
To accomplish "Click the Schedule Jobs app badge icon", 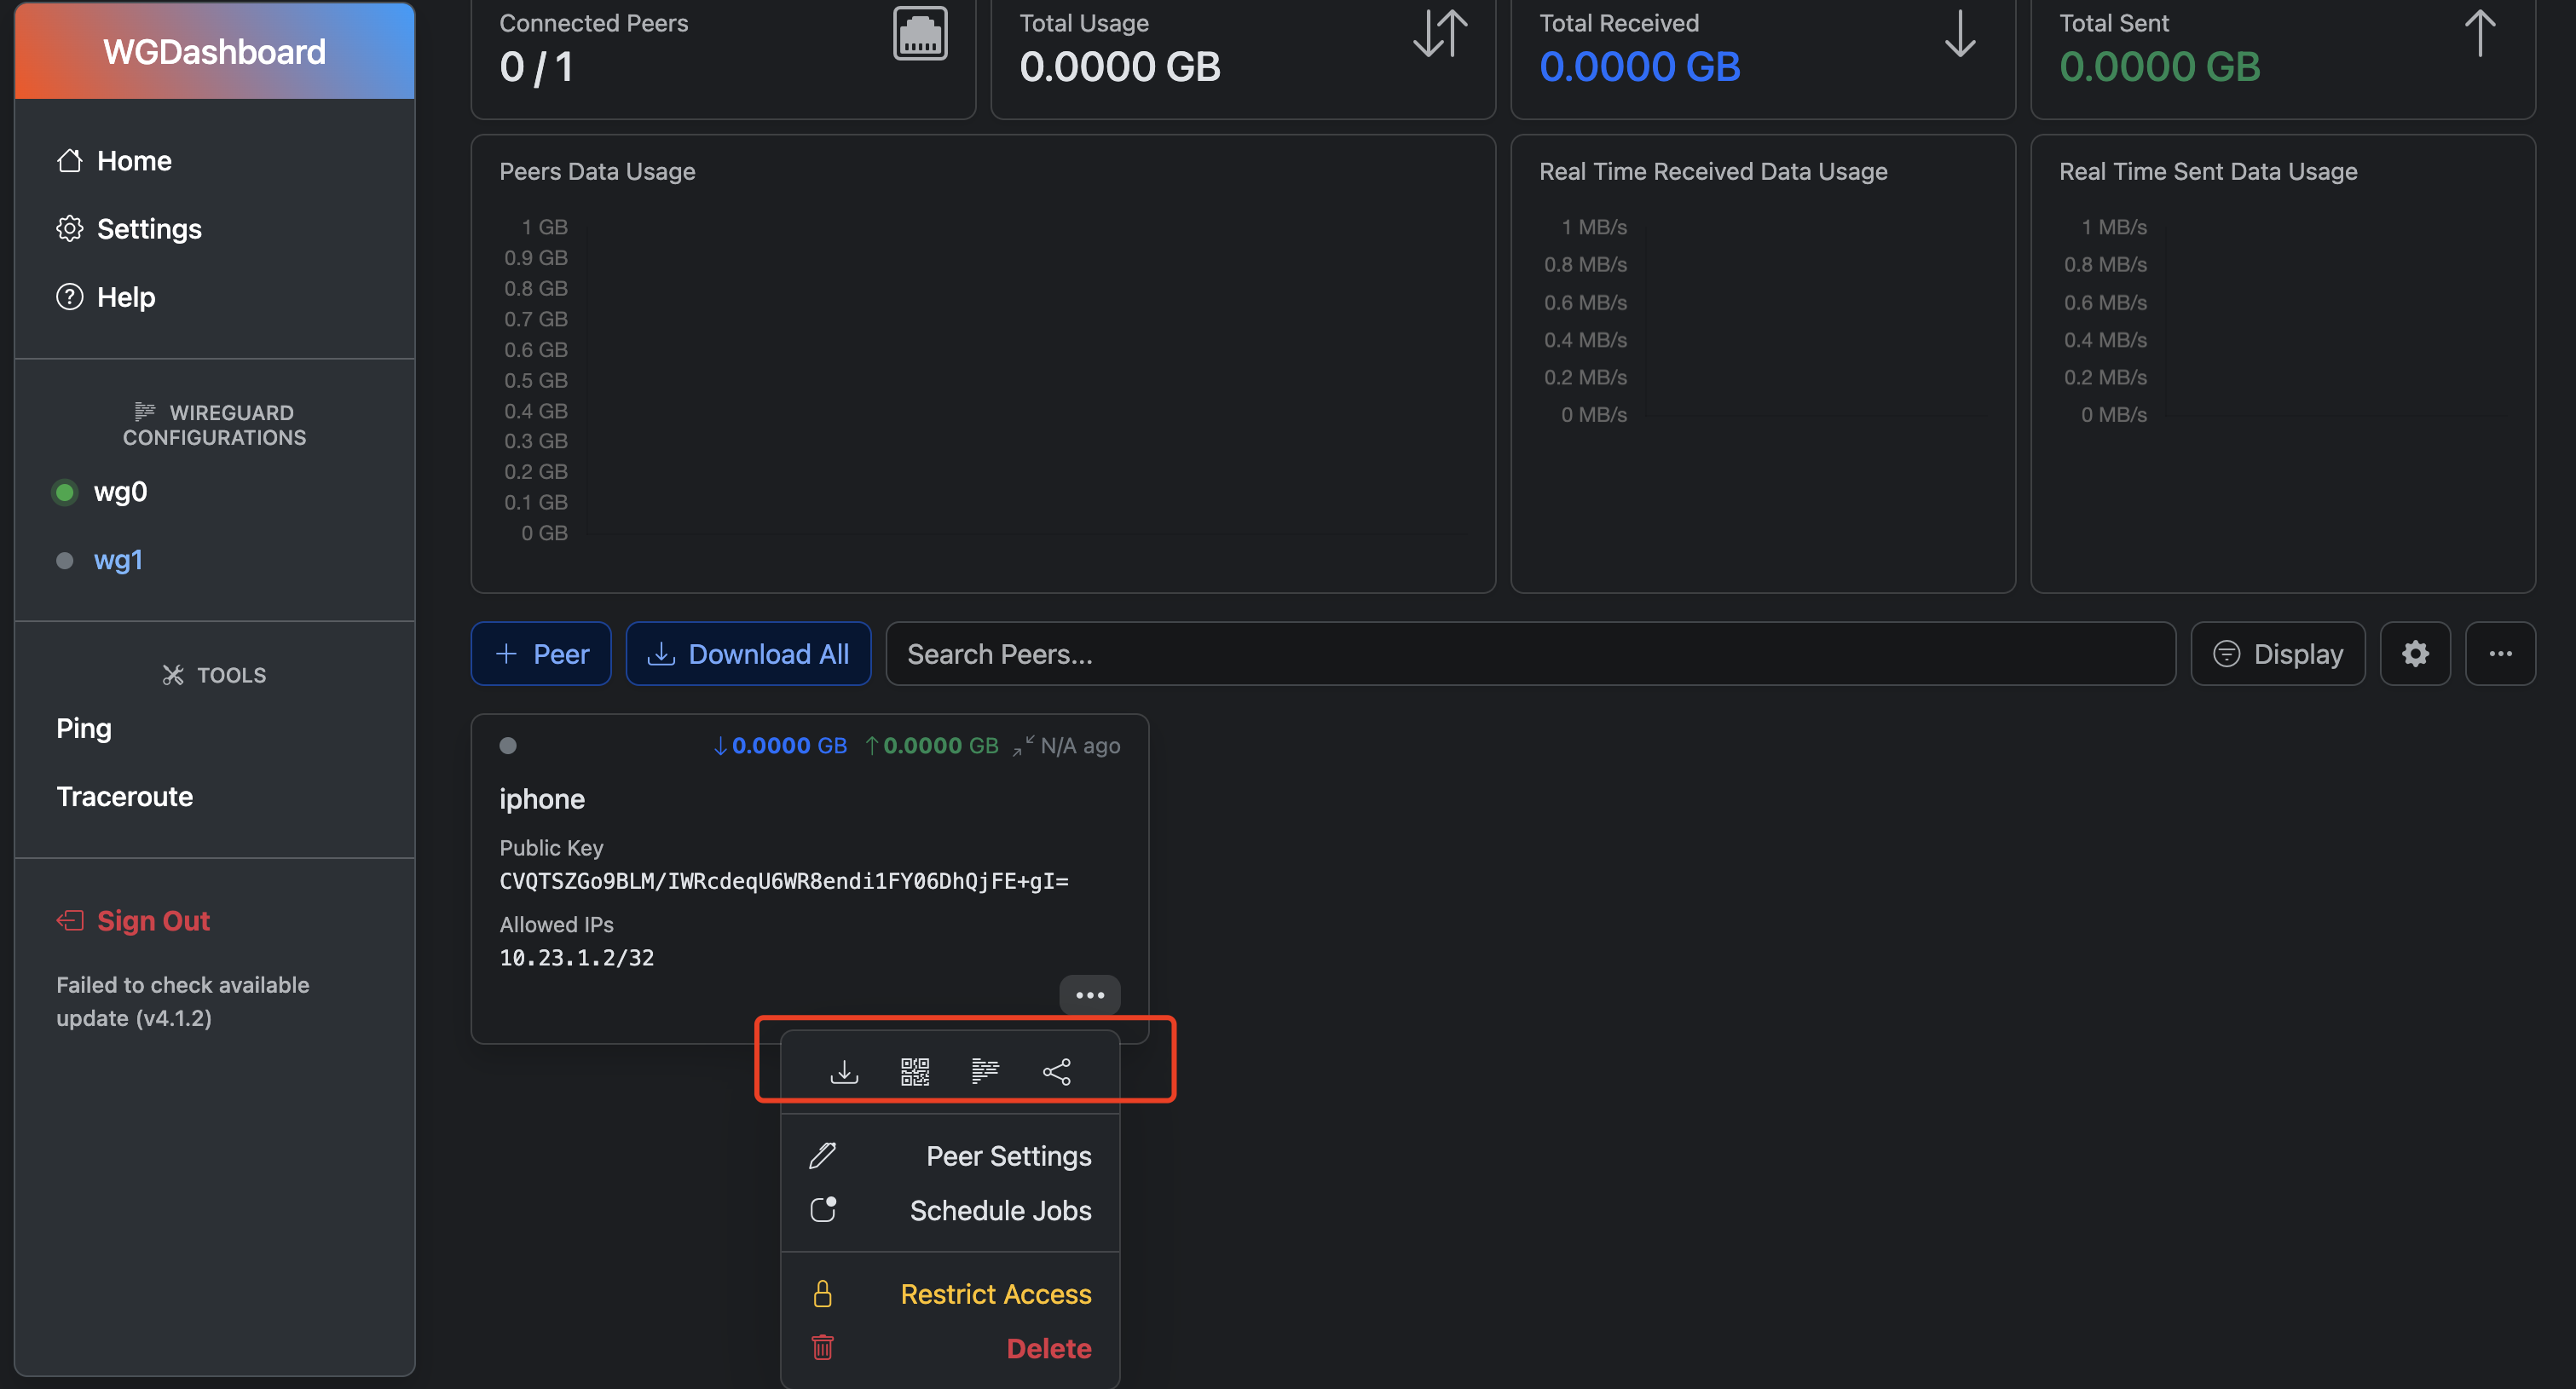I will tap(822, 1210).
